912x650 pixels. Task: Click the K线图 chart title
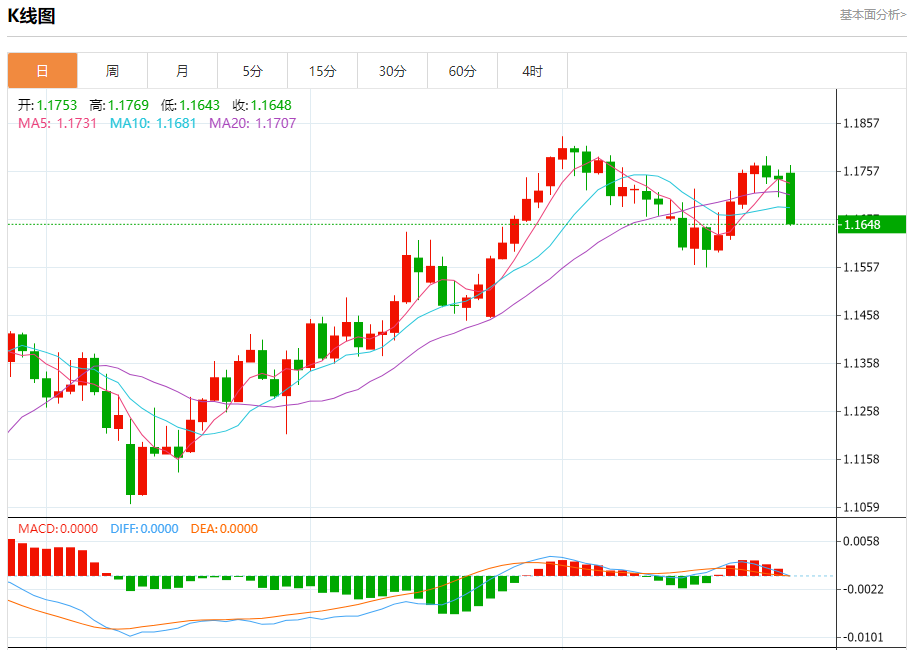(x=31, y=16)
